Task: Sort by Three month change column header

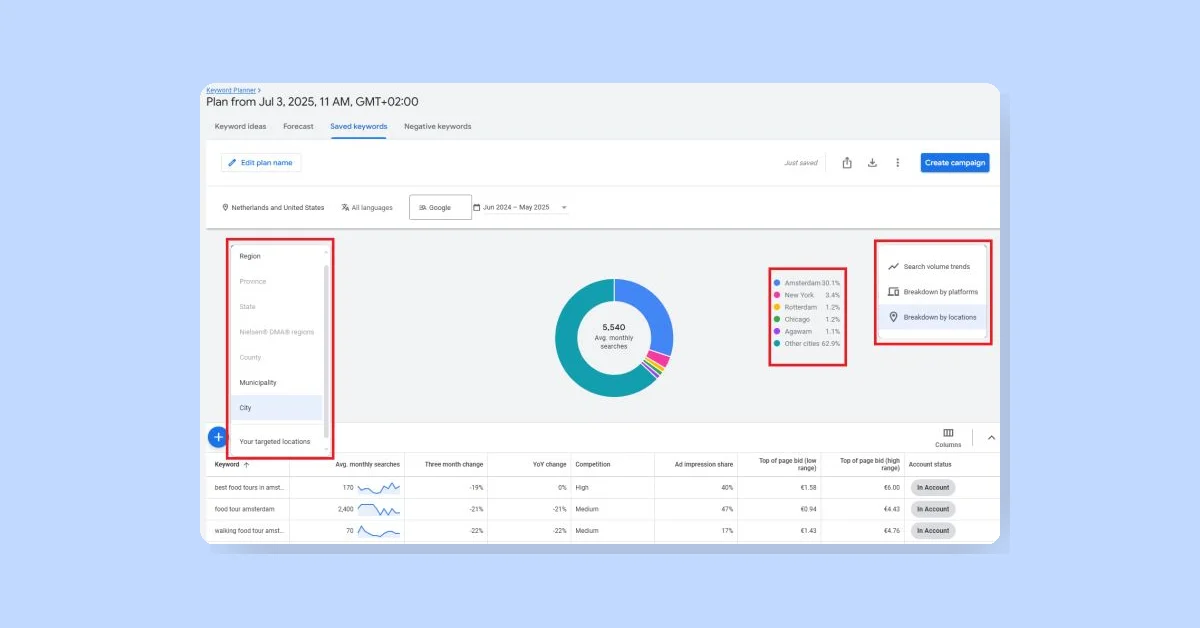Action: click(455, 465)
